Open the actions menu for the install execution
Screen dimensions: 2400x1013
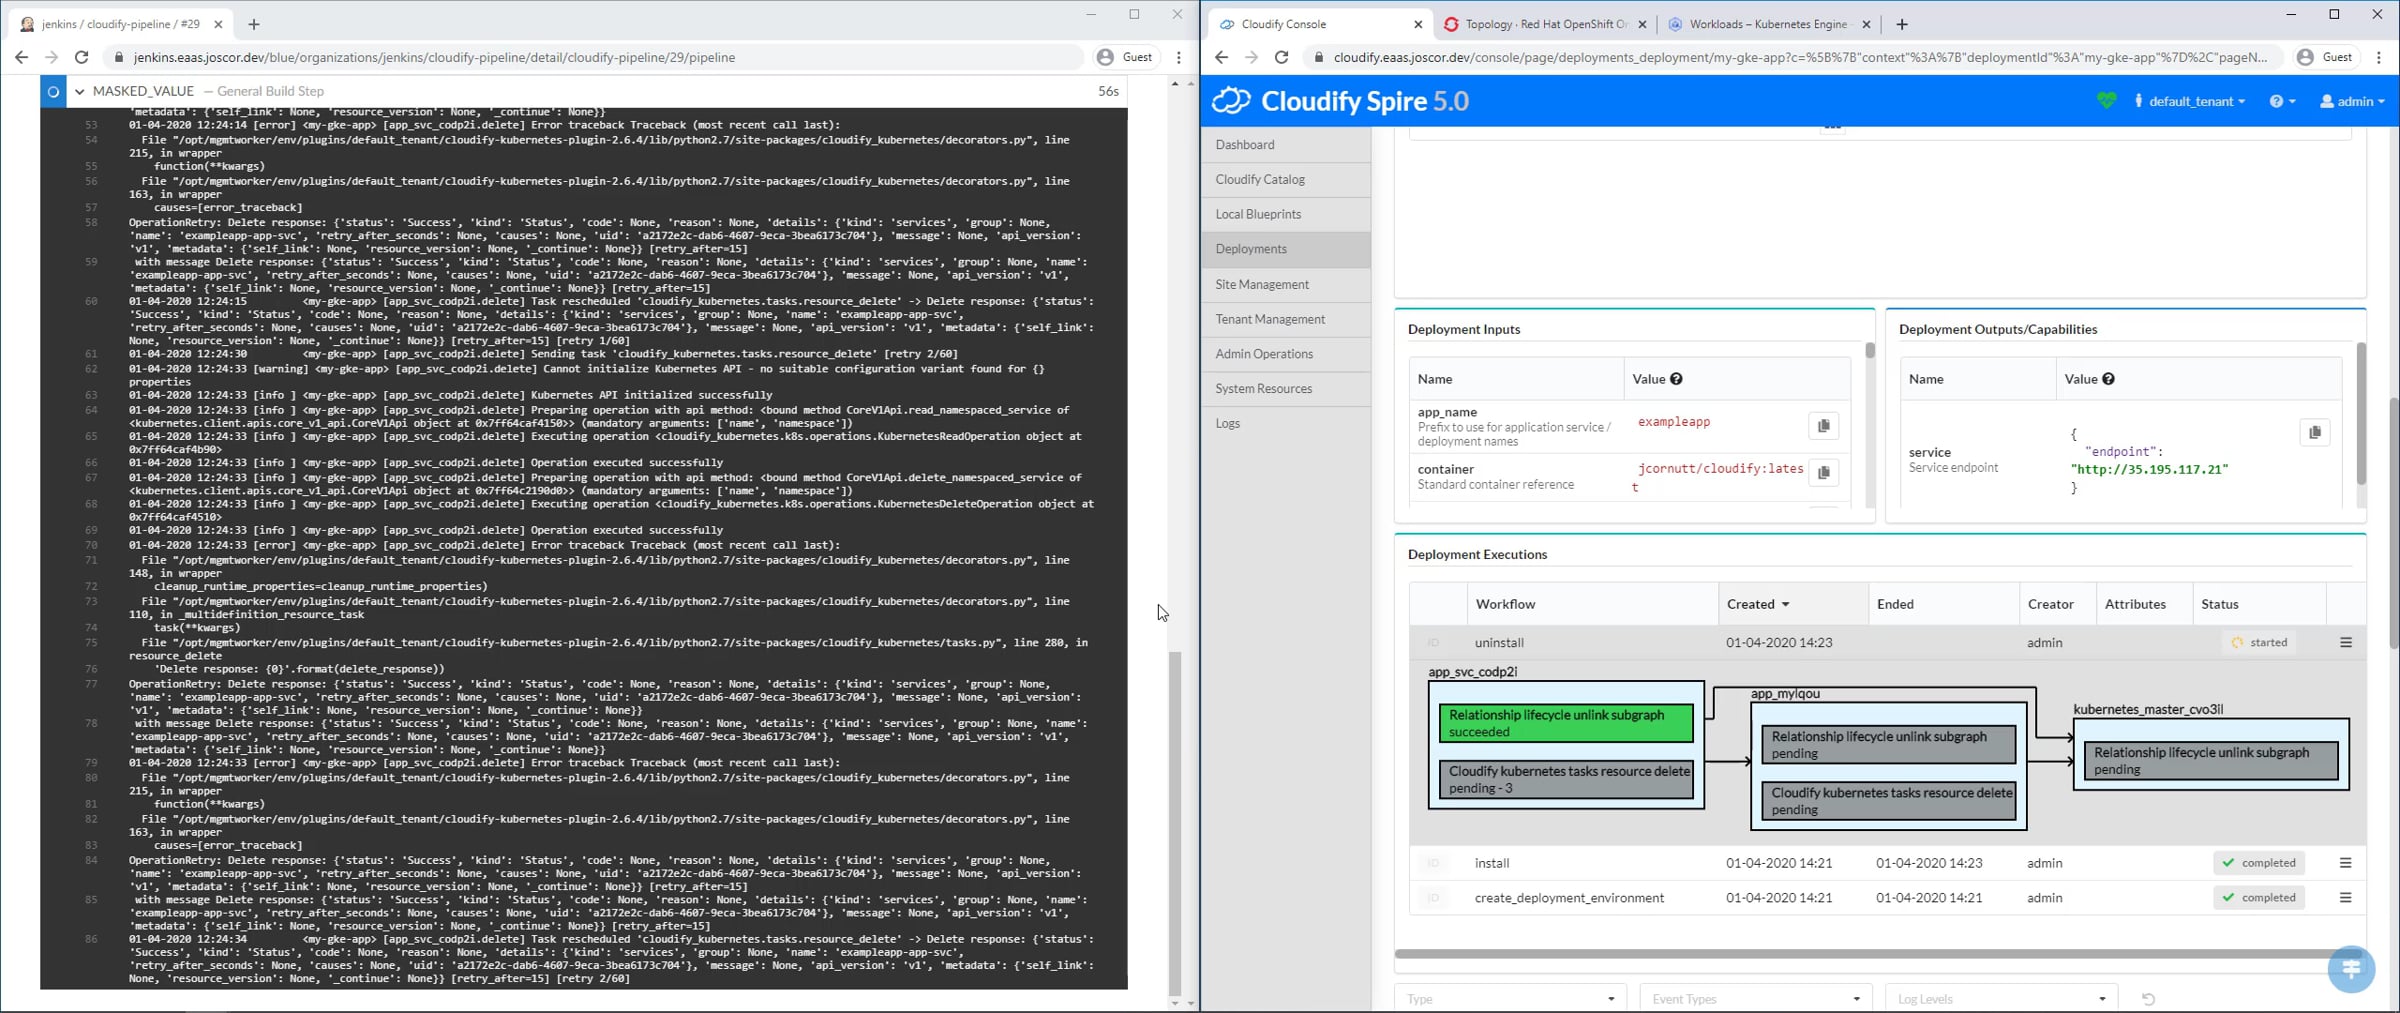click(x=2345, y=863)
